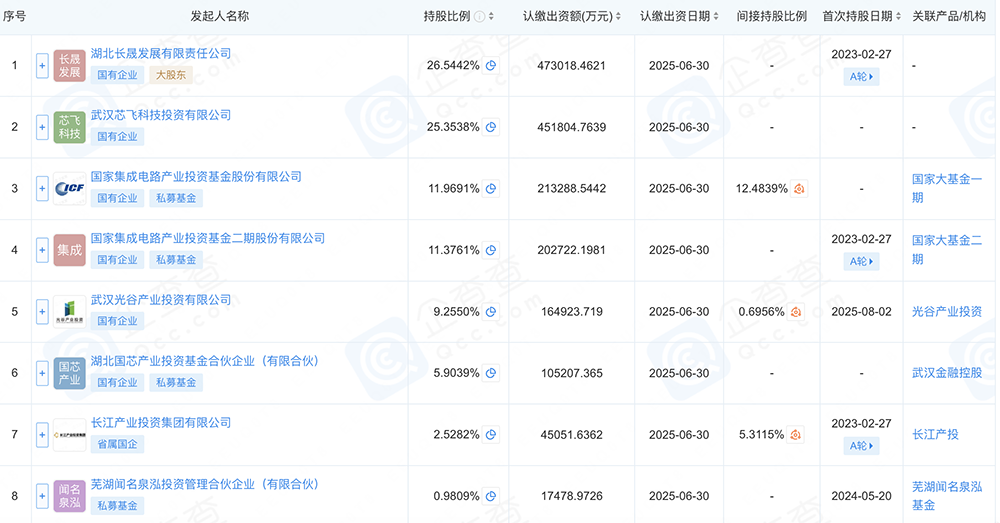Open 武汉光谷产业投资有限公司 company link

pyautogui.click(x=161, y=300)
